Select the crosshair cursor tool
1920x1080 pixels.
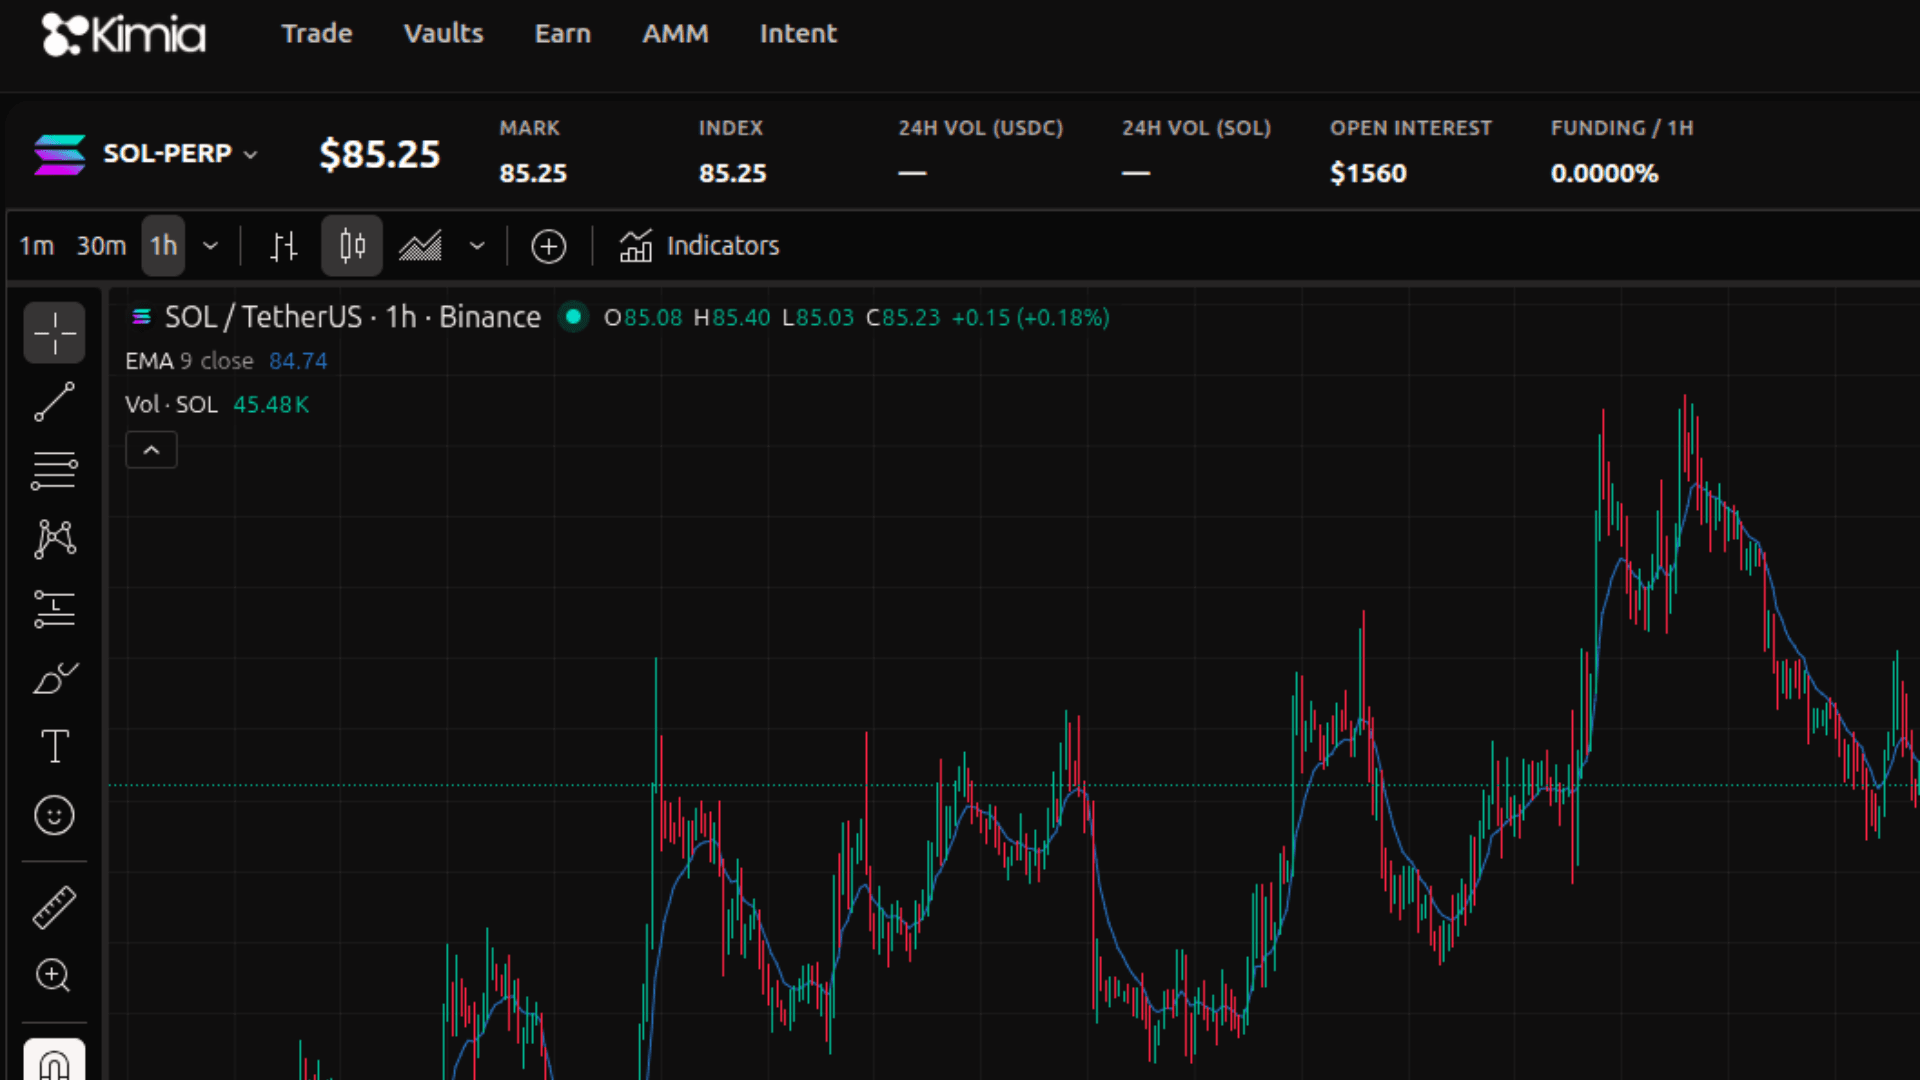54,333
